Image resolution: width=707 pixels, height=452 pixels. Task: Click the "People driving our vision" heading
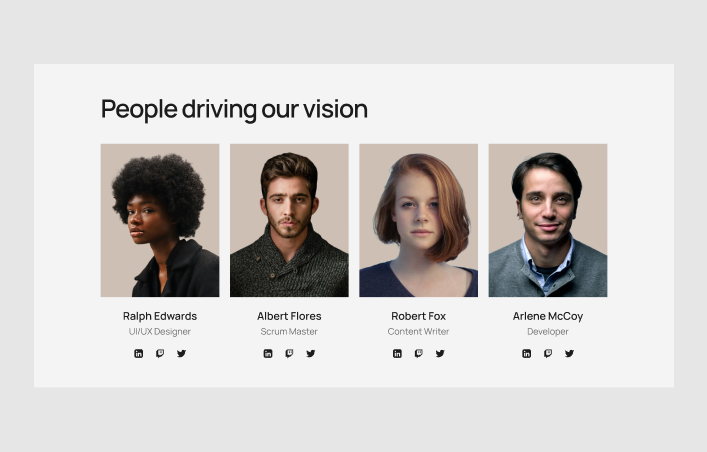point(234,110)
